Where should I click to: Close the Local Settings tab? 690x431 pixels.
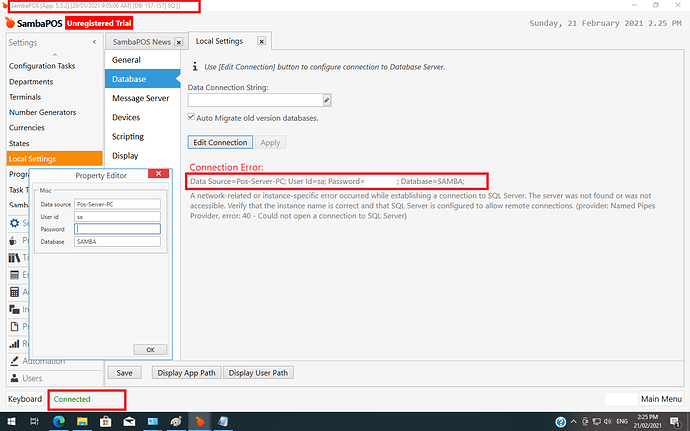pos(261,41)
